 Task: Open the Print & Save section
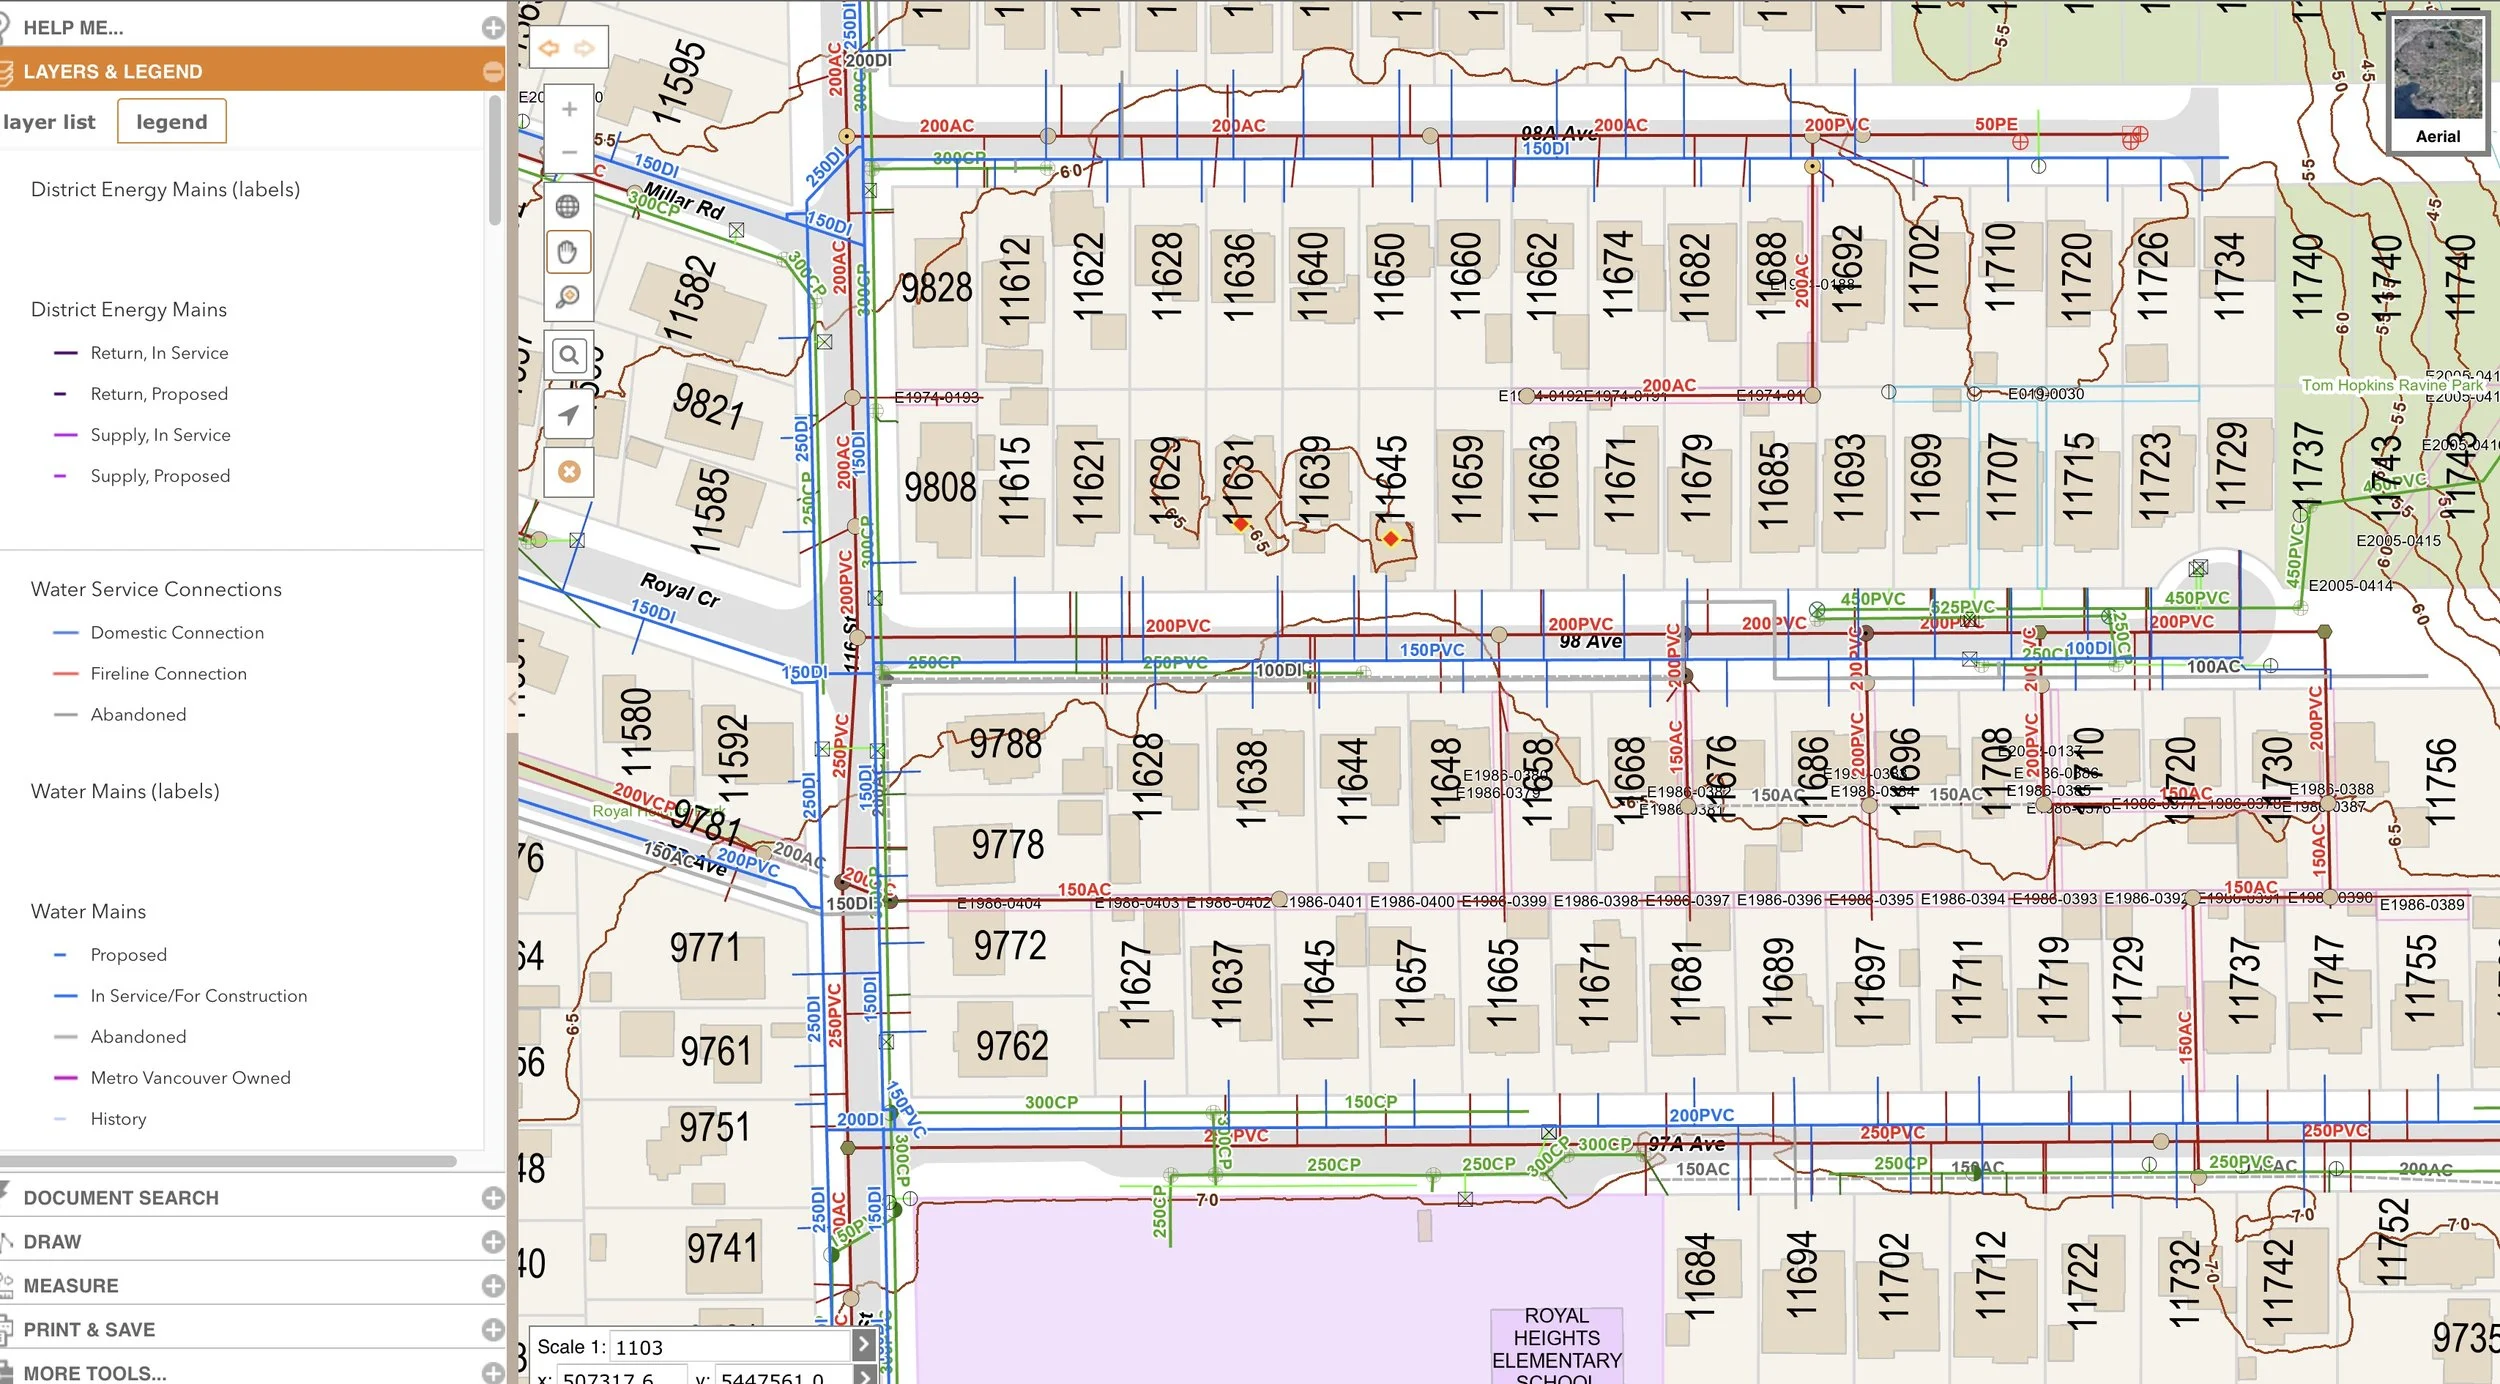click(x=492, y=1329)
